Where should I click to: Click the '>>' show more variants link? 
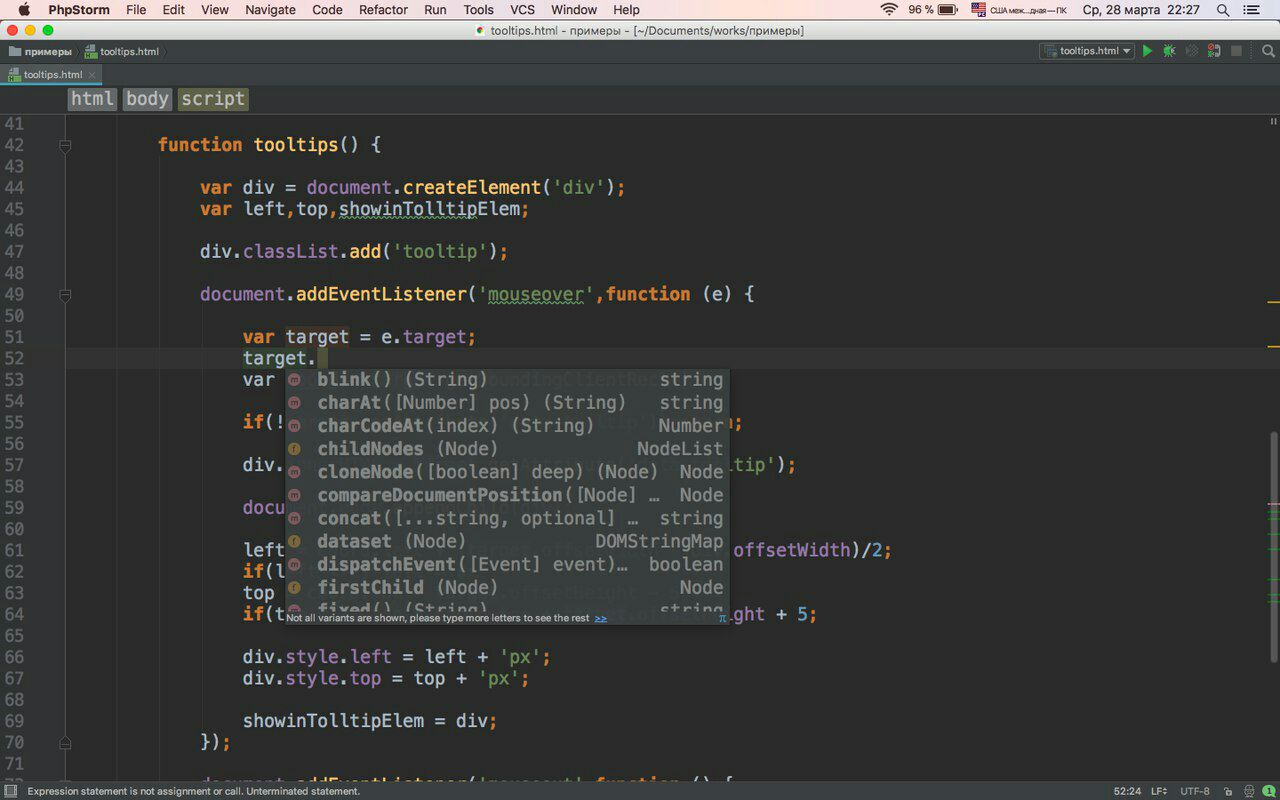click(600, 618)
